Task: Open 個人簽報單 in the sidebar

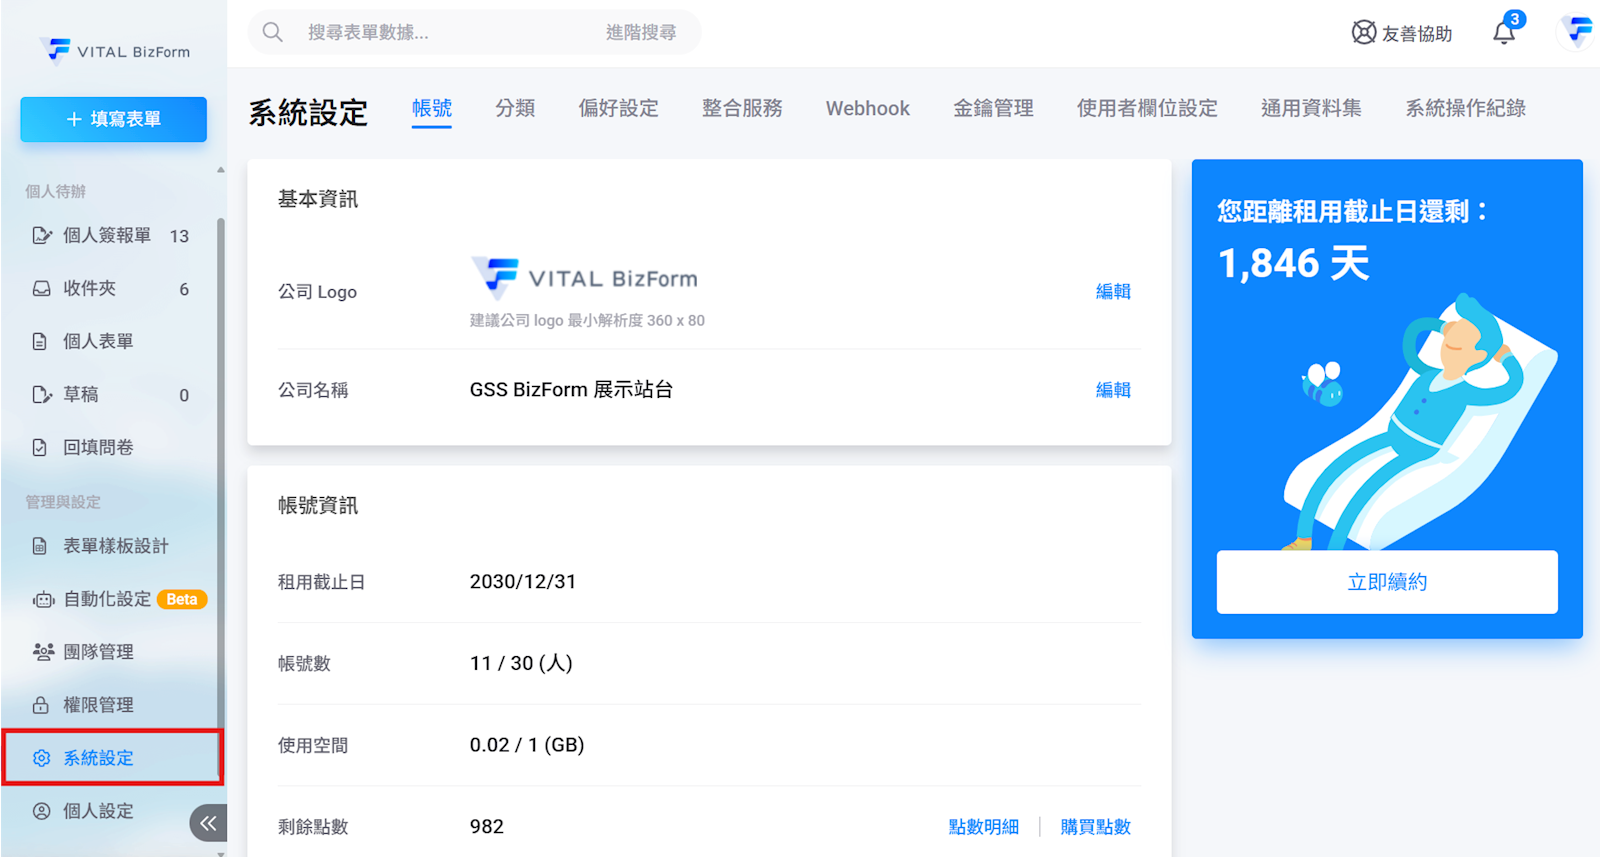Action: tap(106, 236)
